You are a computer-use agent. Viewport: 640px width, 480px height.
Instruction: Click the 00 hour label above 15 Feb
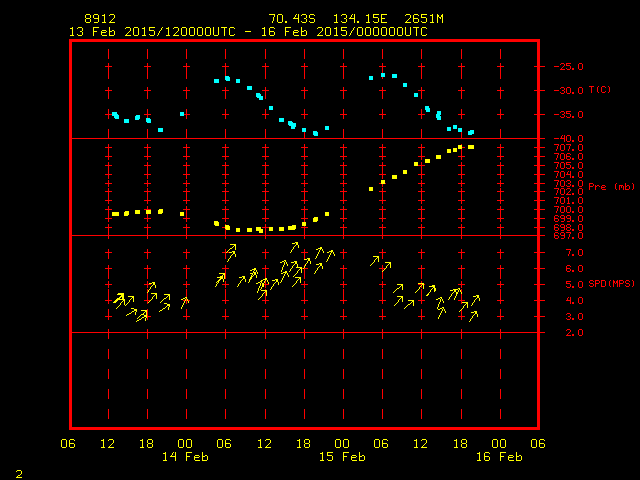point(342,444)
